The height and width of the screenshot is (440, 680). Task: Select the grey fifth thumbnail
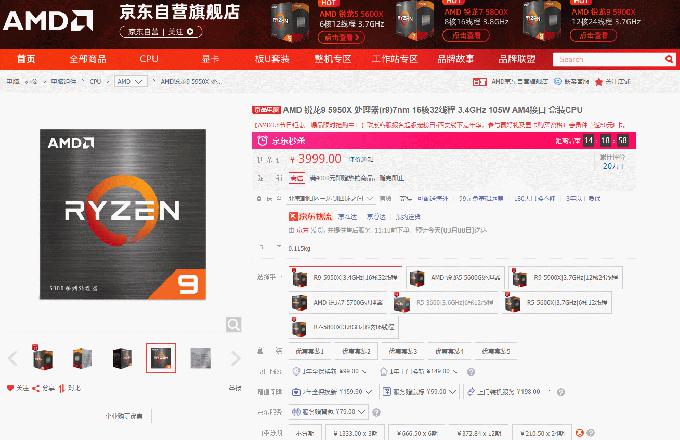click(201, 358)
